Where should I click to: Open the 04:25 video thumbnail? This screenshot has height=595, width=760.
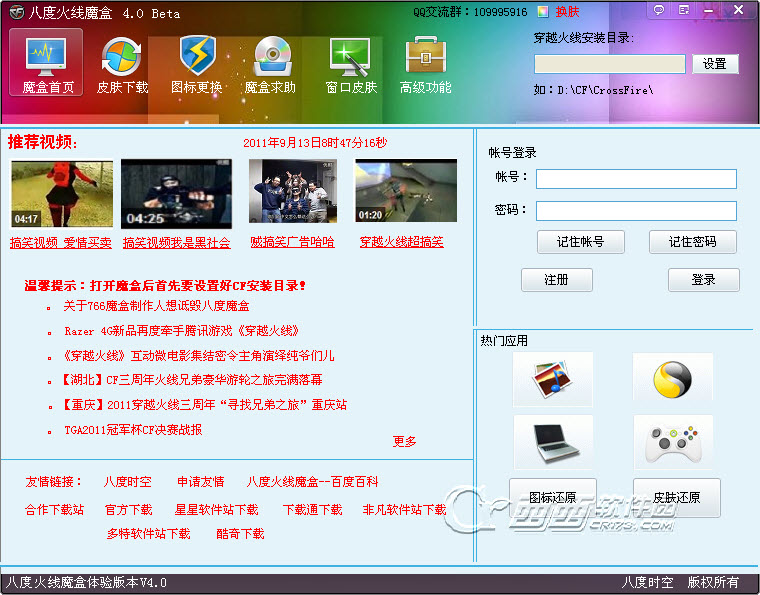[176, 194]
